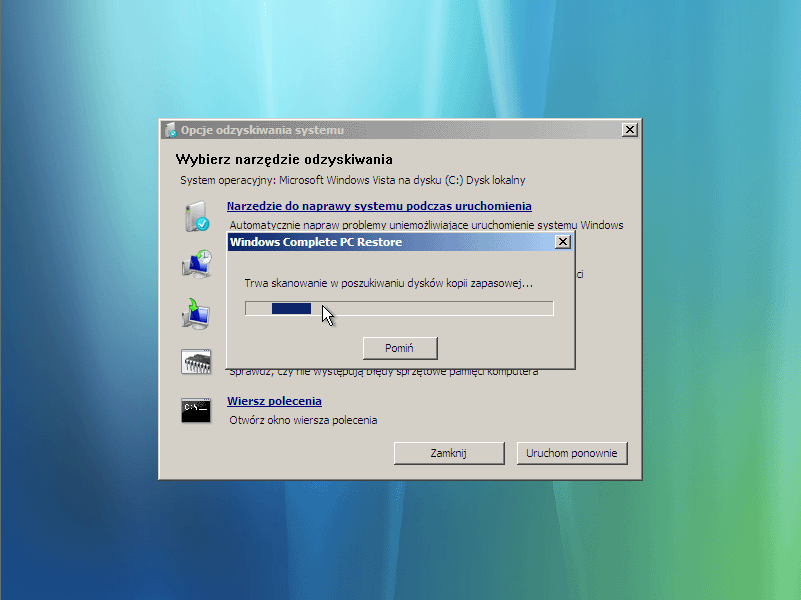Click the memory diagnostic chip icon

pyautogui.click(x=196, y=362)
